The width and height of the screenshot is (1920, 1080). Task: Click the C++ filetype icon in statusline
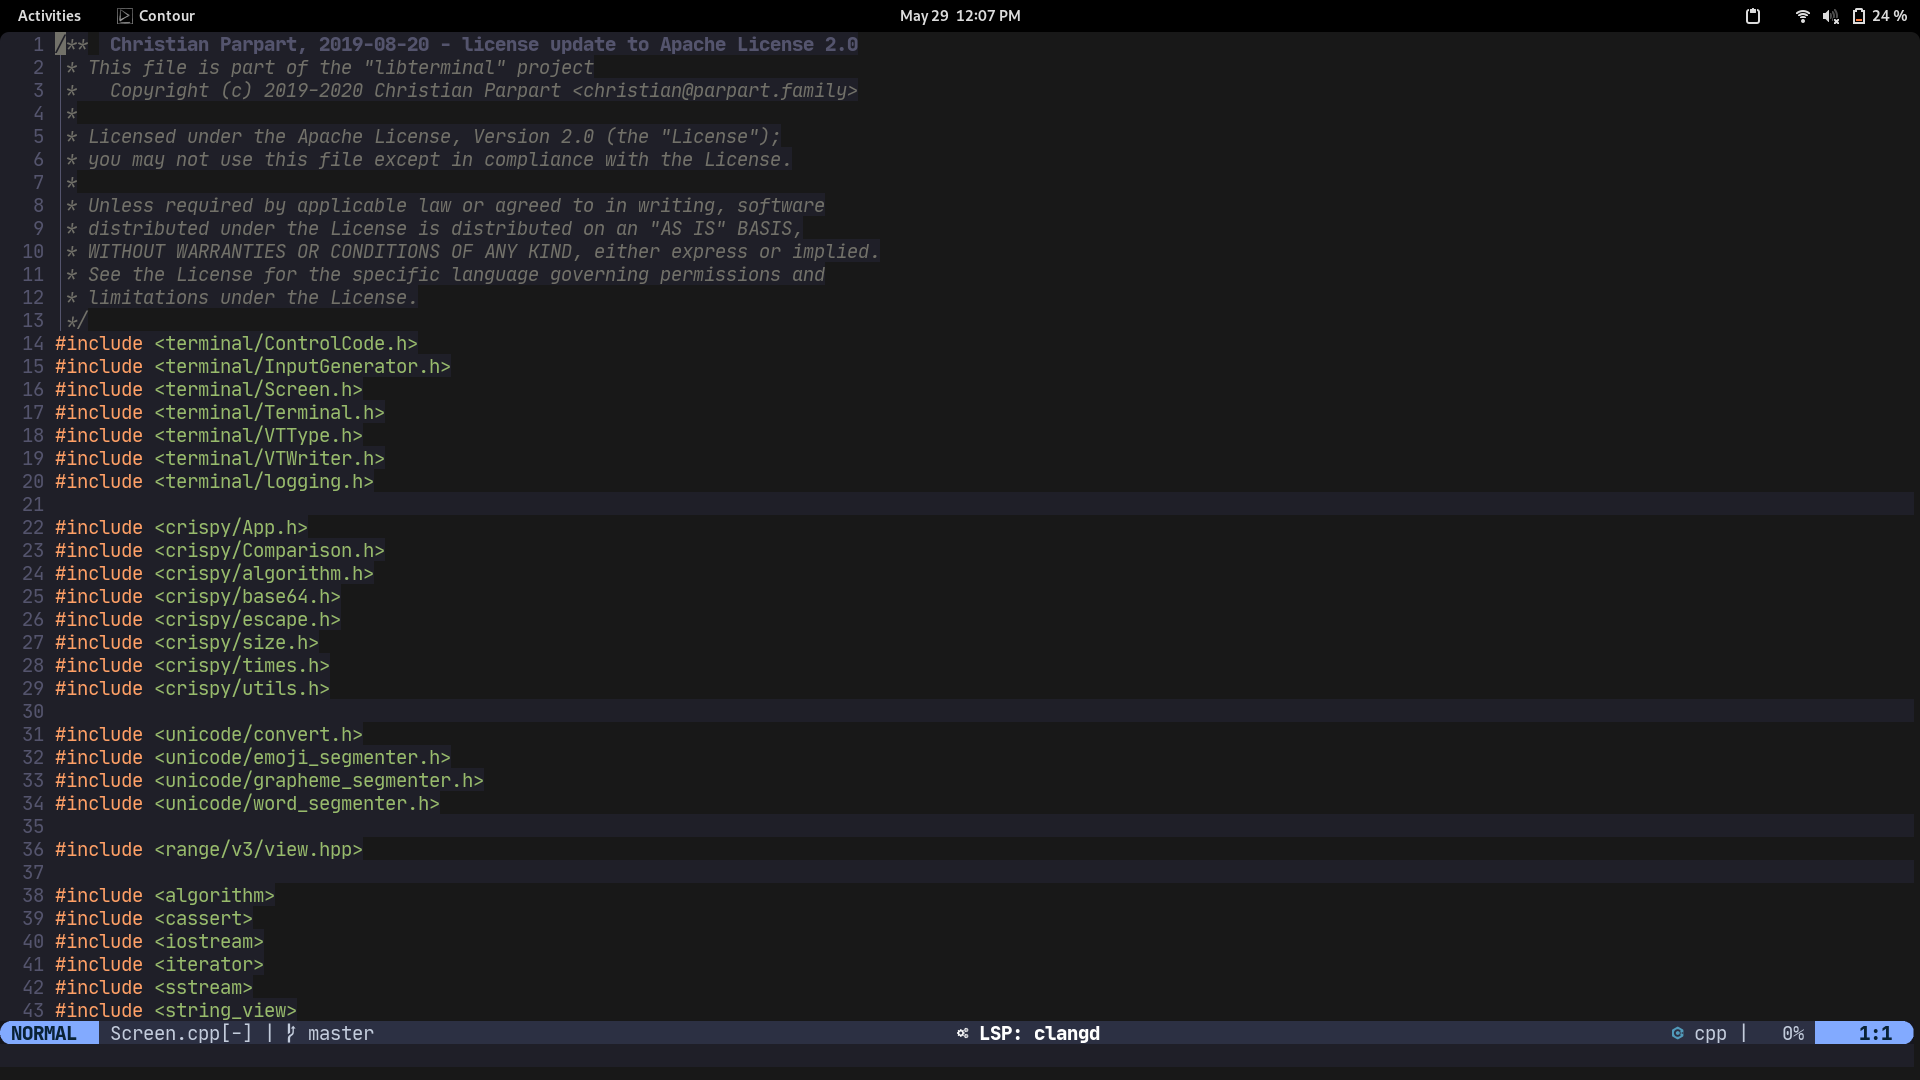(1678, 1033)
